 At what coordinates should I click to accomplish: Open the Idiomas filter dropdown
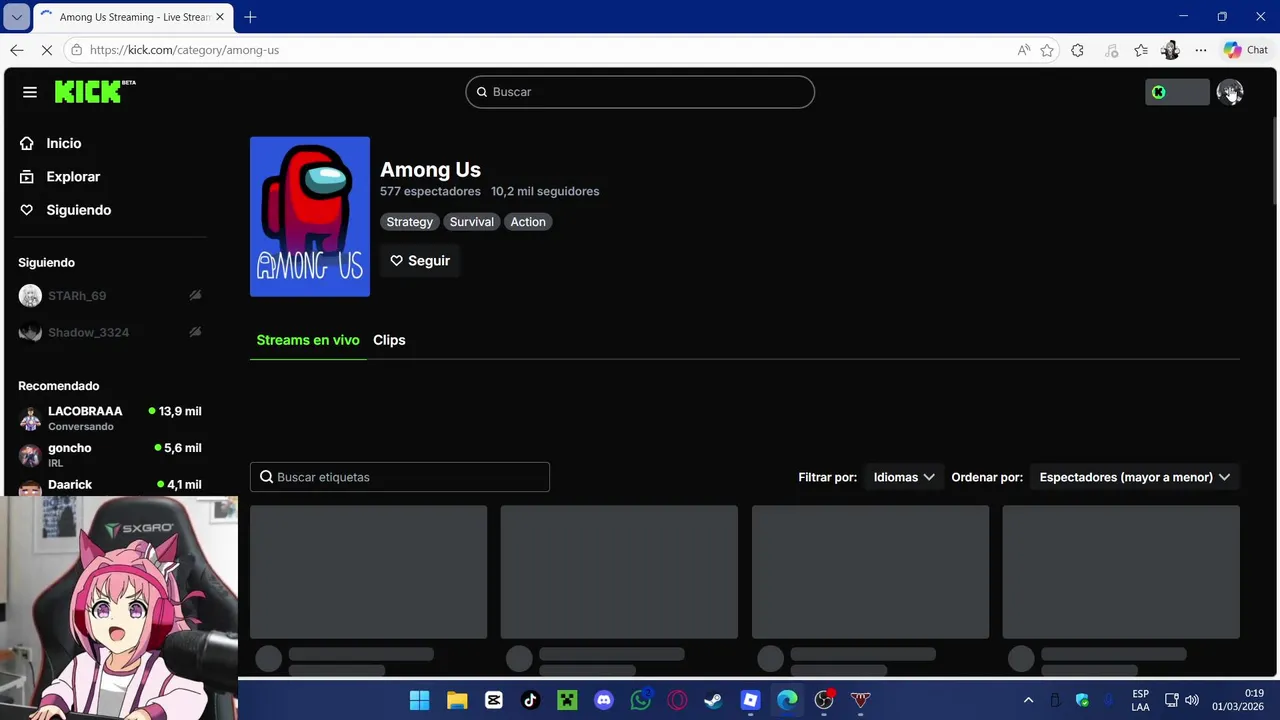point(904,477)
